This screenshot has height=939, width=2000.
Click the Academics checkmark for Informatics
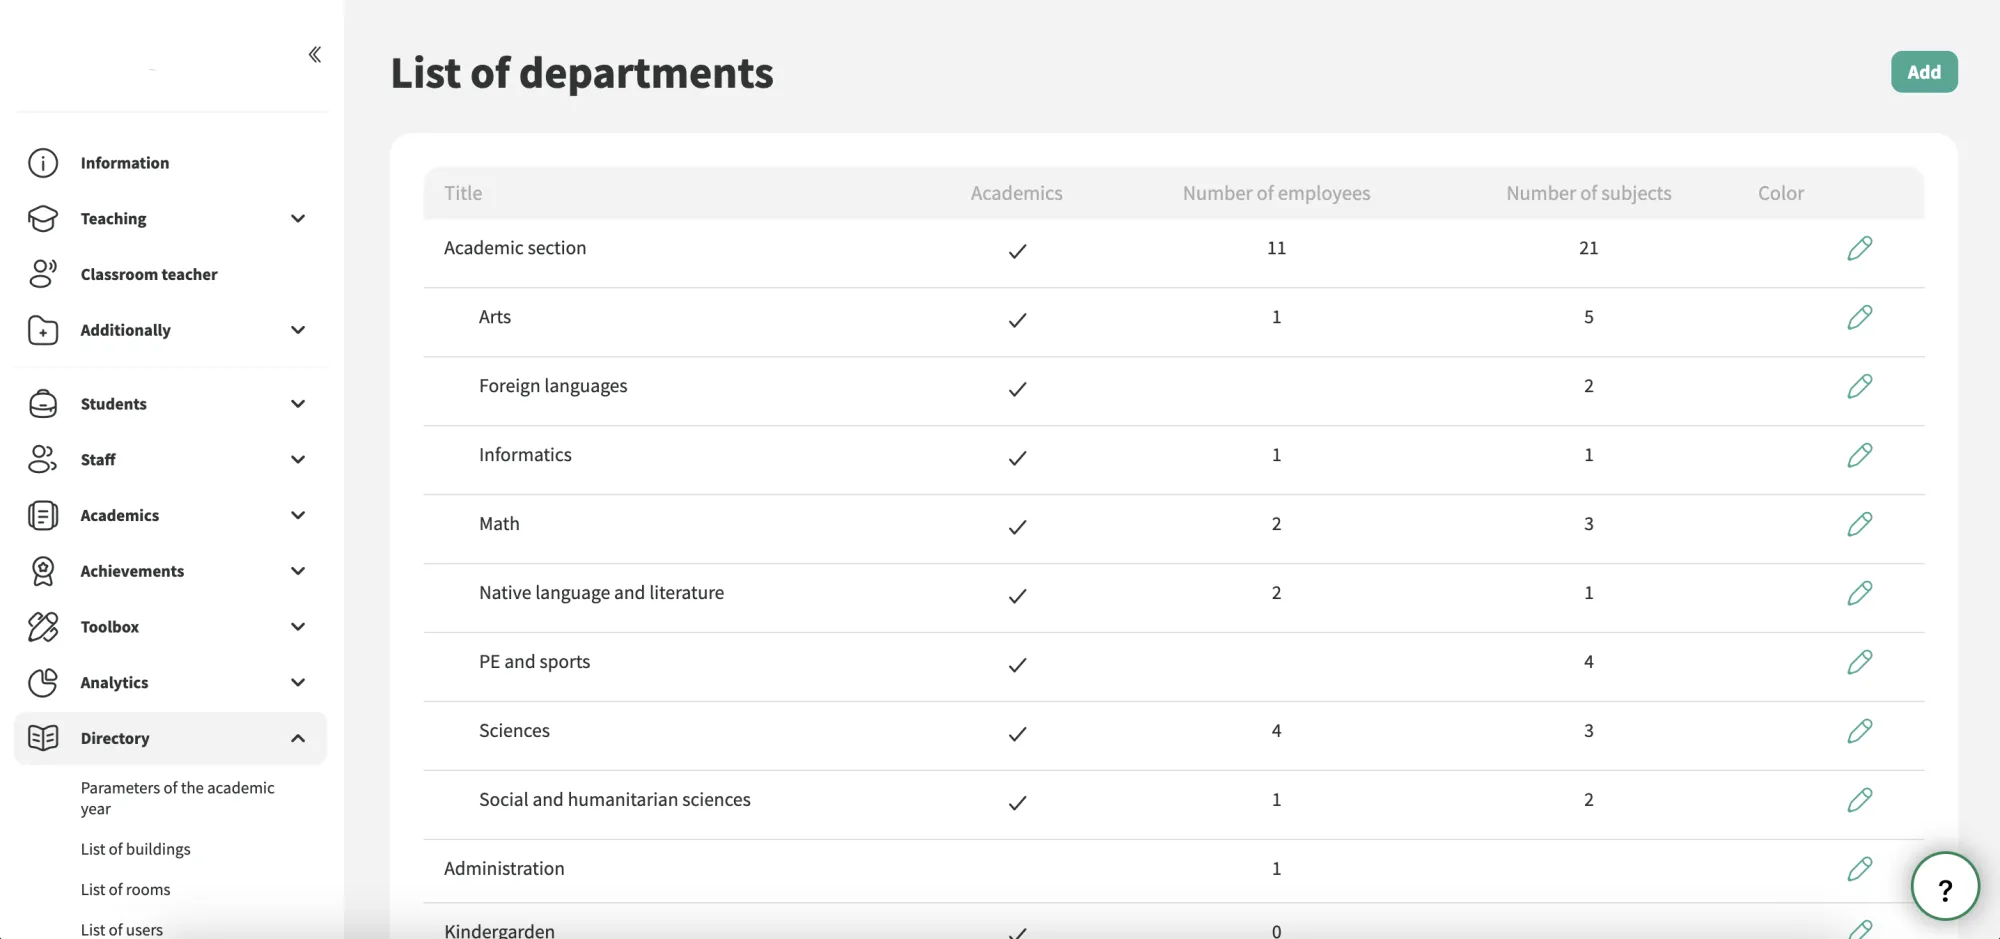[x=1017, y=458]
